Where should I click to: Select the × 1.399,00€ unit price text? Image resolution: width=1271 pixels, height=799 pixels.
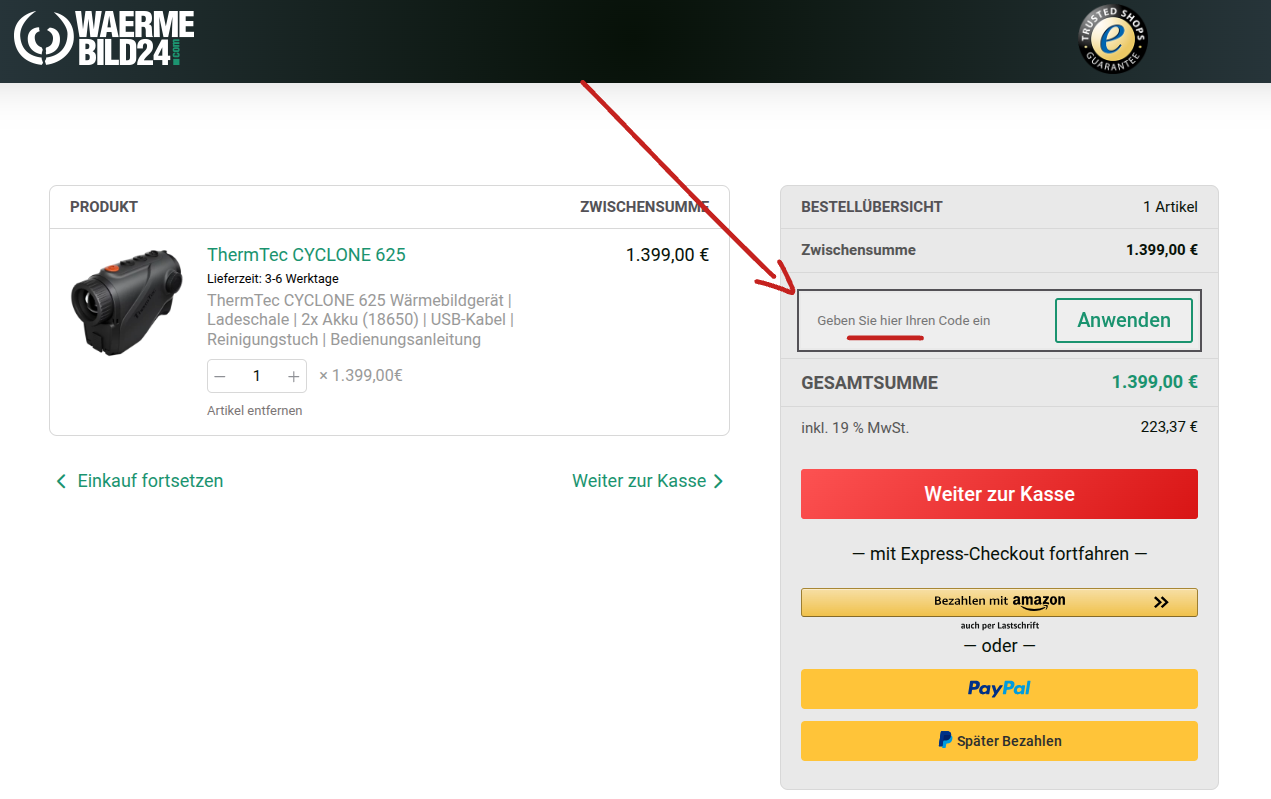point(360,376)
